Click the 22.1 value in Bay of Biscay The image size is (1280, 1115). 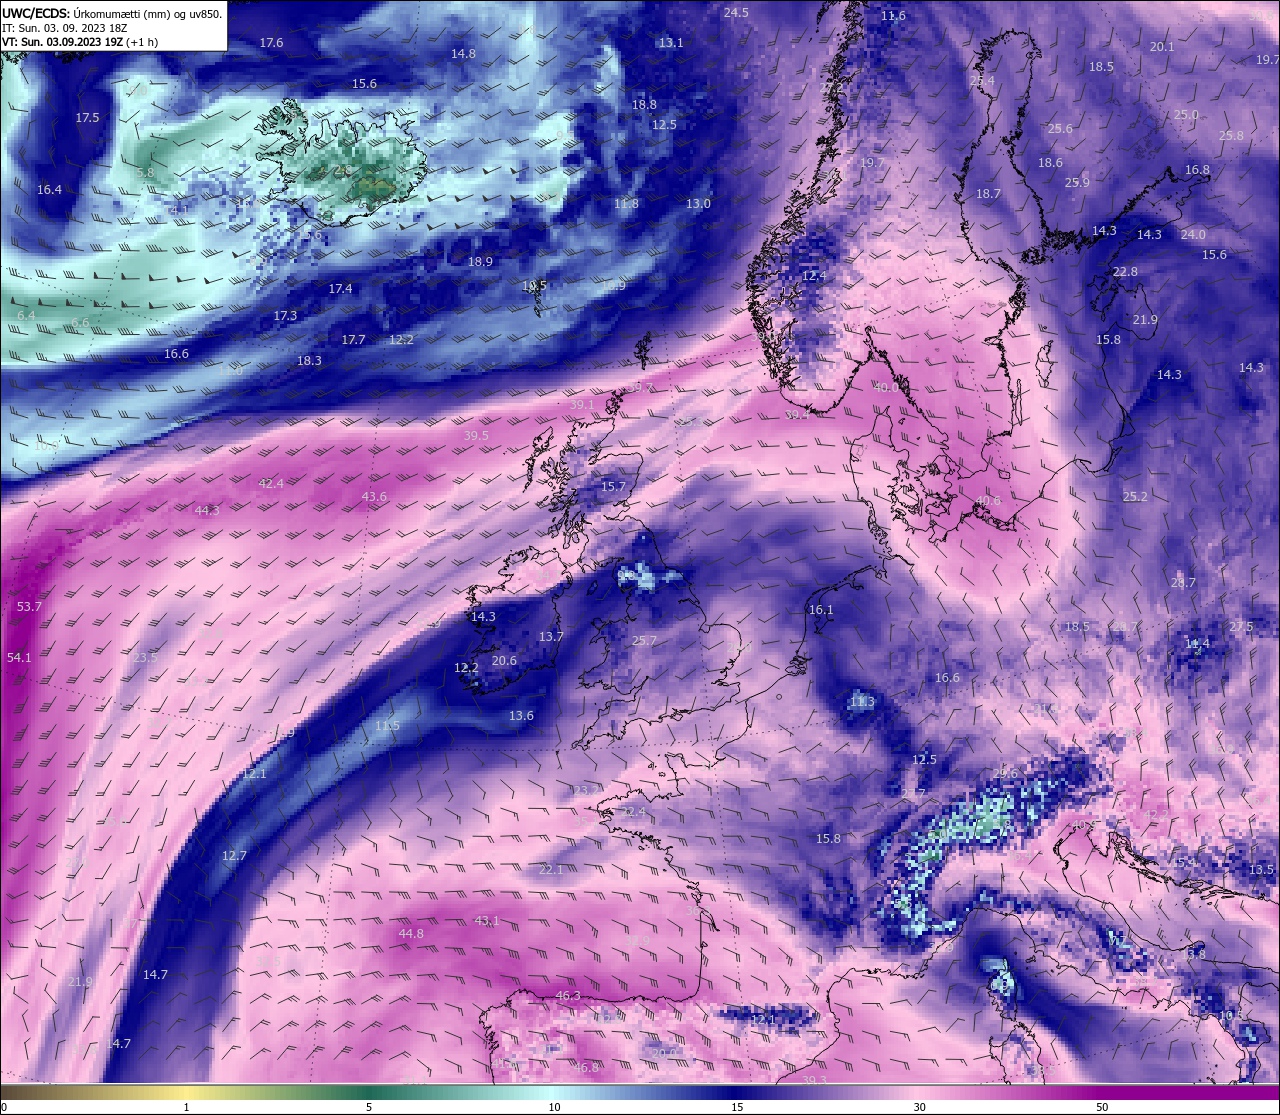point(551,870)
